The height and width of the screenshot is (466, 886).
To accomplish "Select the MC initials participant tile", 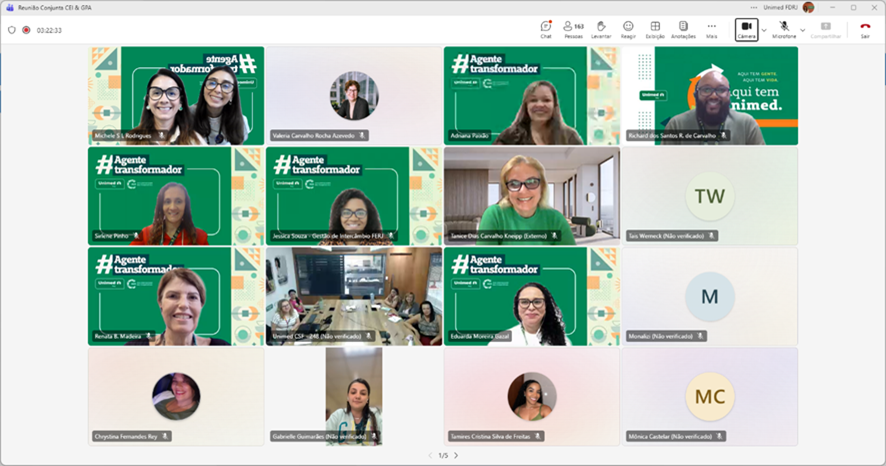I will click(x=710, y=395).
